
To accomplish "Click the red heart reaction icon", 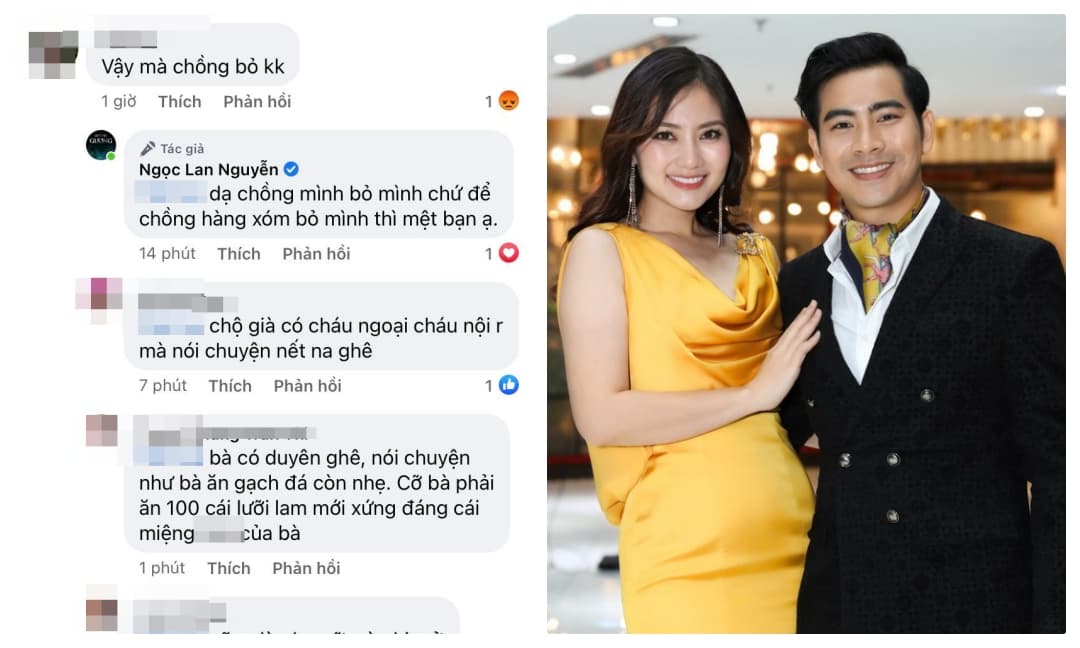I will [508, 253].
